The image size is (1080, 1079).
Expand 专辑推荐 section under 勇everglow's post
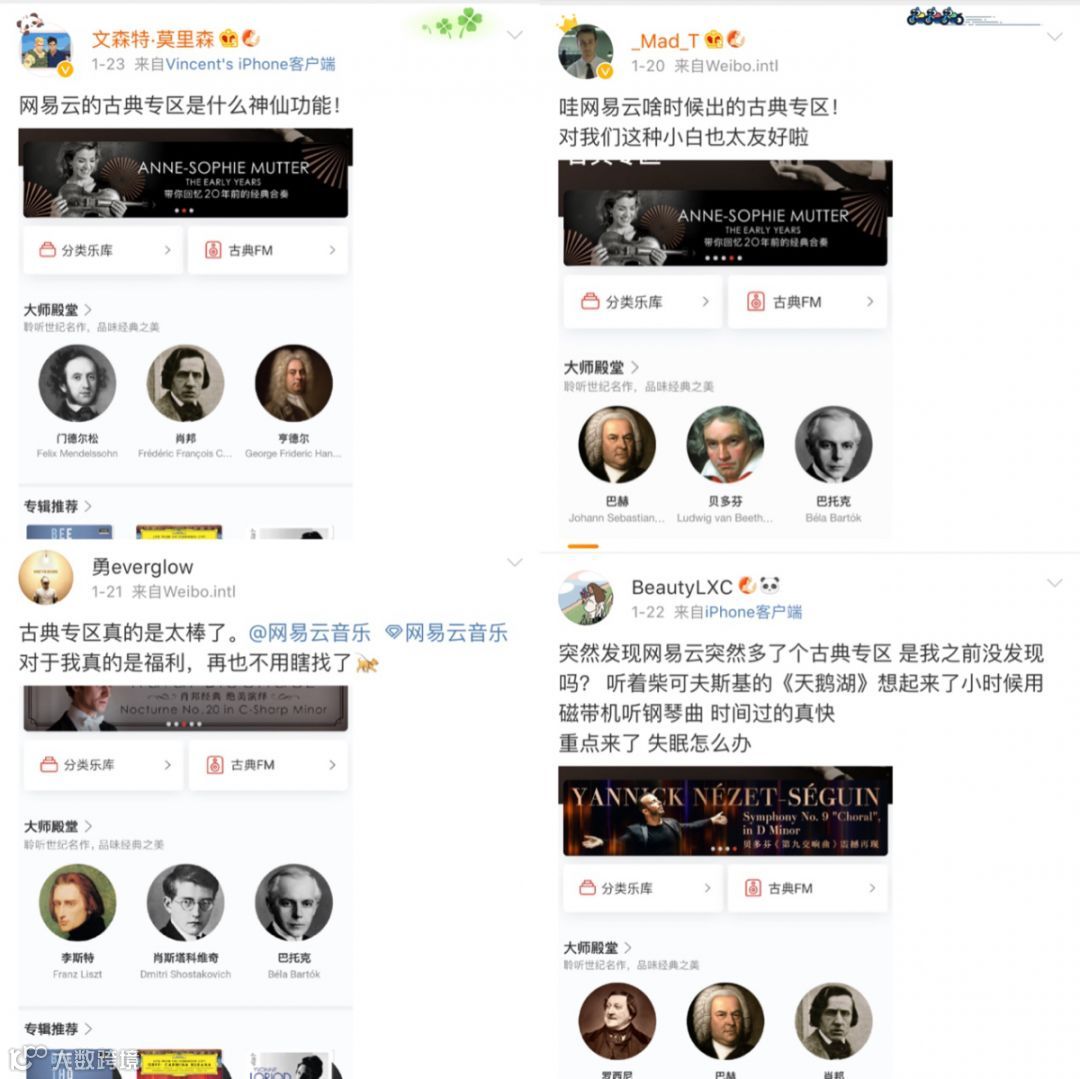(58, 1029)
